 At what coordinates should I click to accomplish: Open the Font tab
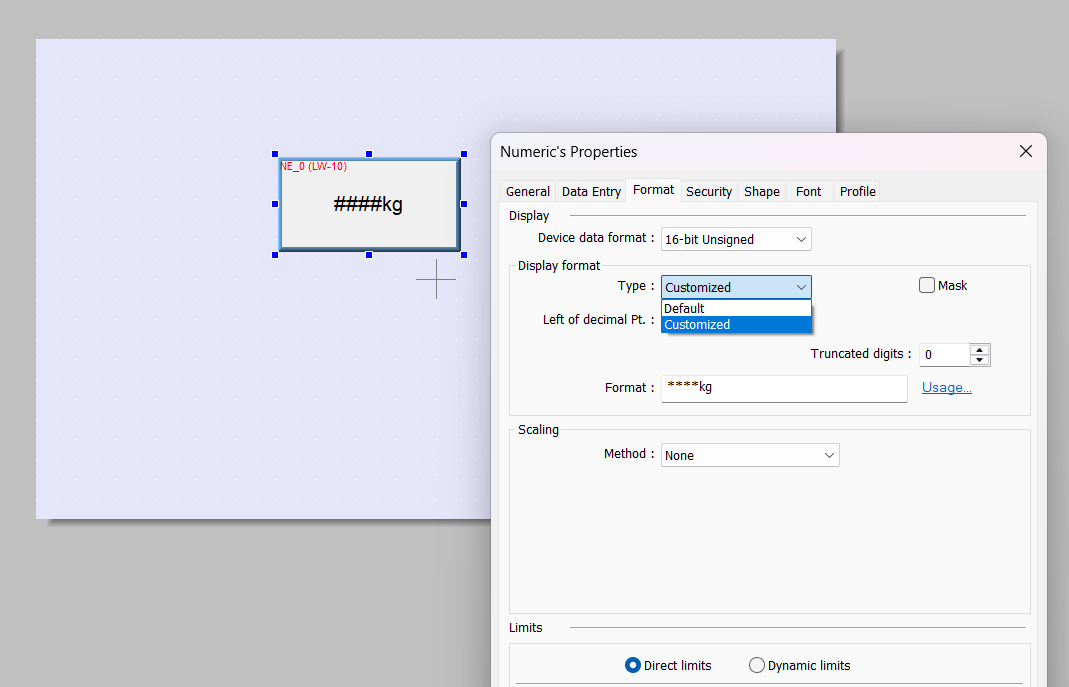(x=808, y=191)
